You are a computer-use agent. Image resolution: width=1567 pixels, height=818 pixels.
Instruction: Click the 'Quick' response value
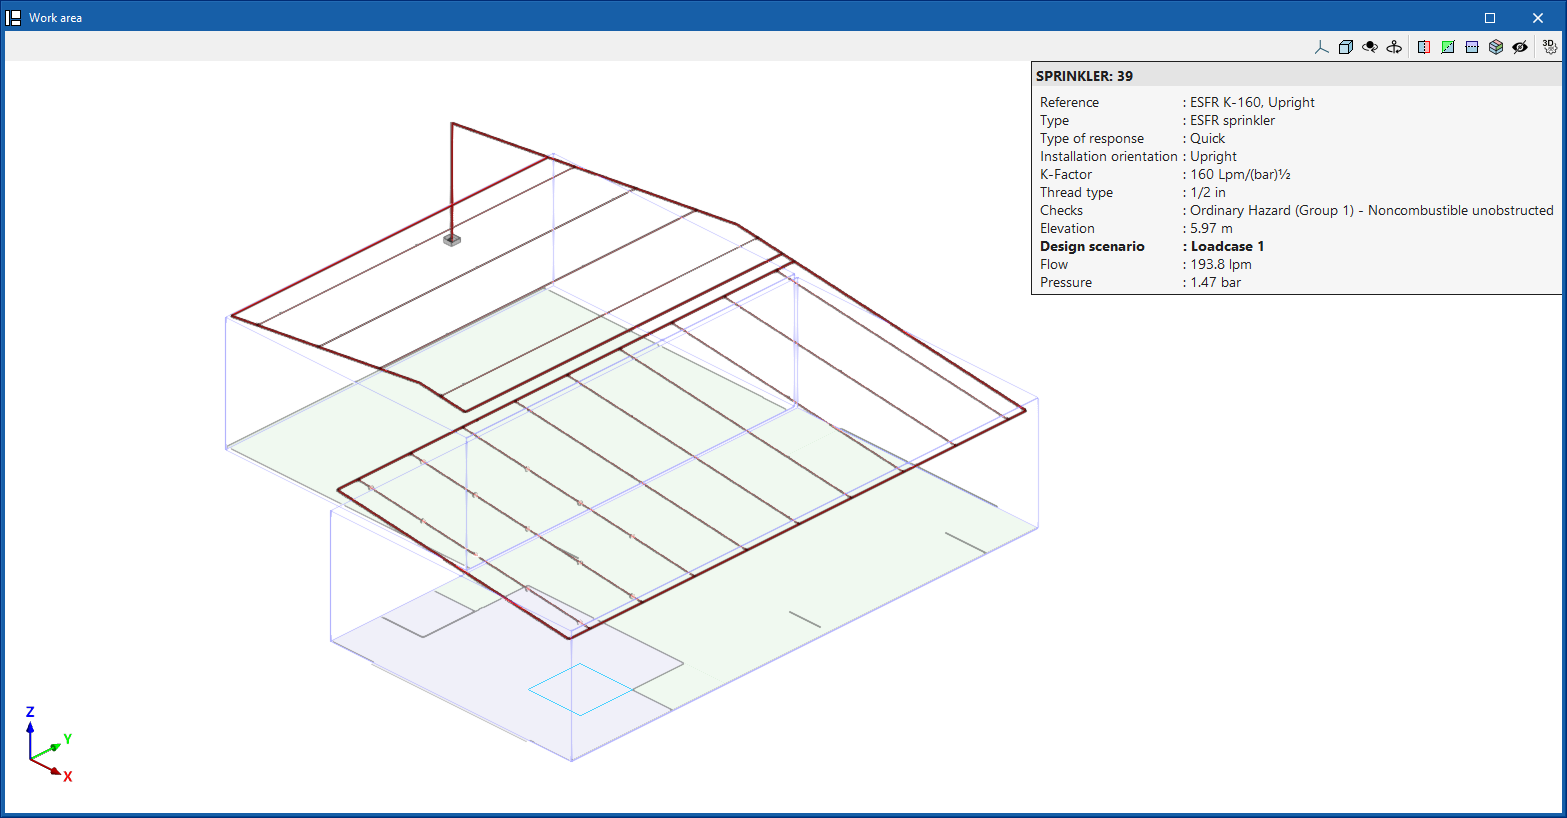1207,138
